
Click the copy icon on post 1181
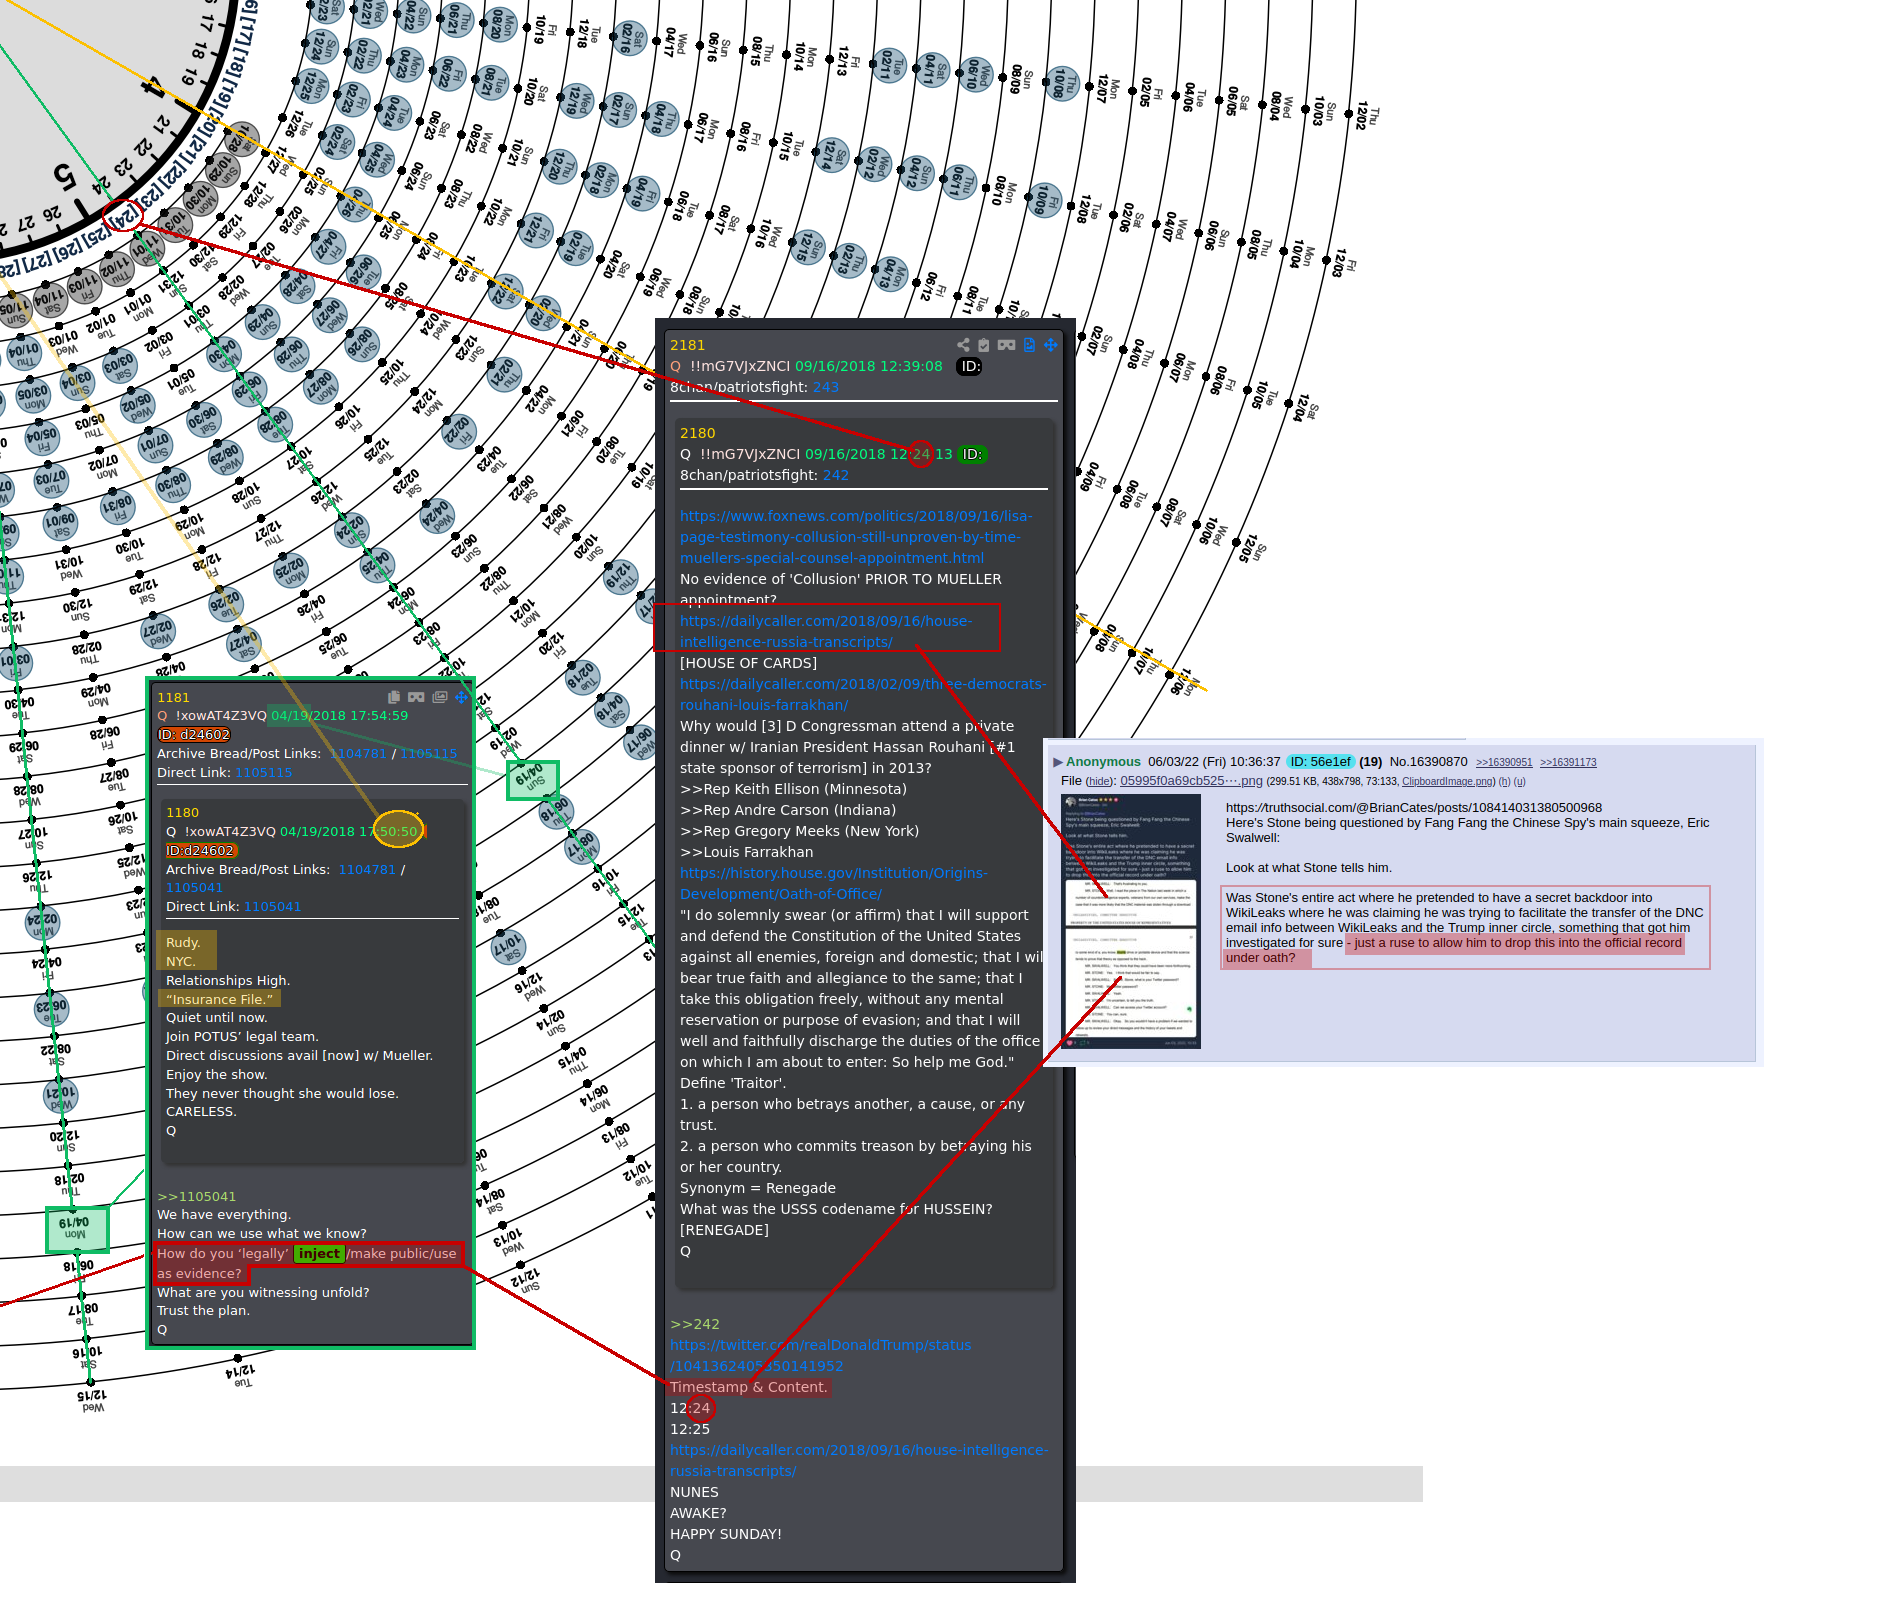394,697
